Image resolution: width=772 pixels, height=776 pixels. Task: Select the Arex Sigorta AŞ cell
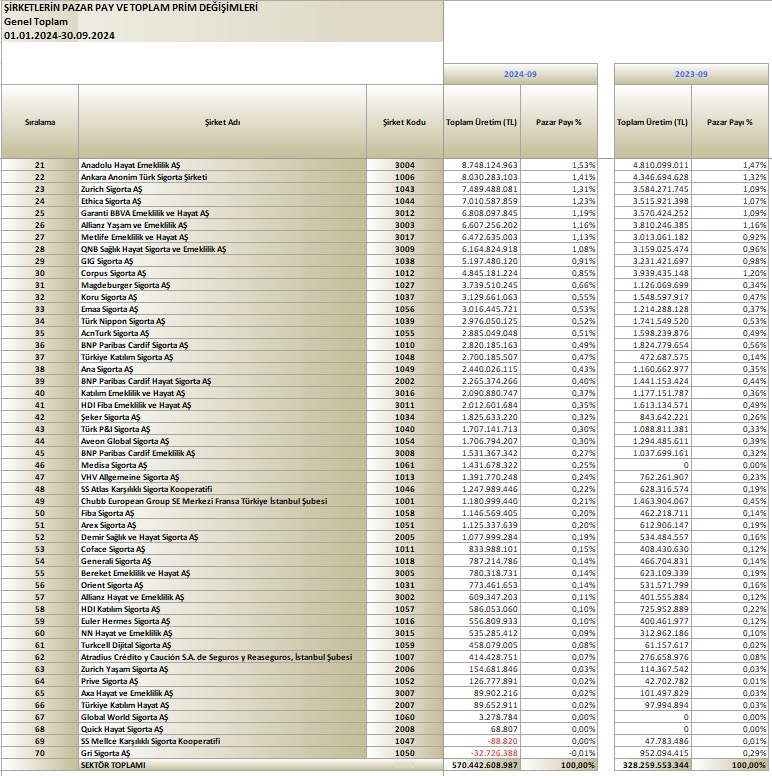tap(222, 525)
